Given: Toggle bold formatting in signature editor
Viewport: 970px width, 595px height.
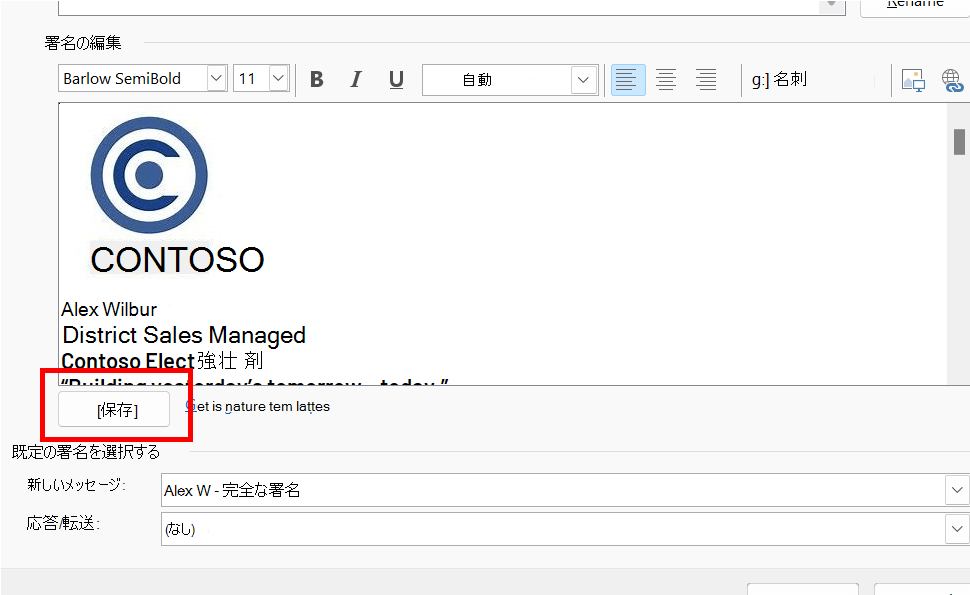Looking at the screenshot, I should 317,80.
